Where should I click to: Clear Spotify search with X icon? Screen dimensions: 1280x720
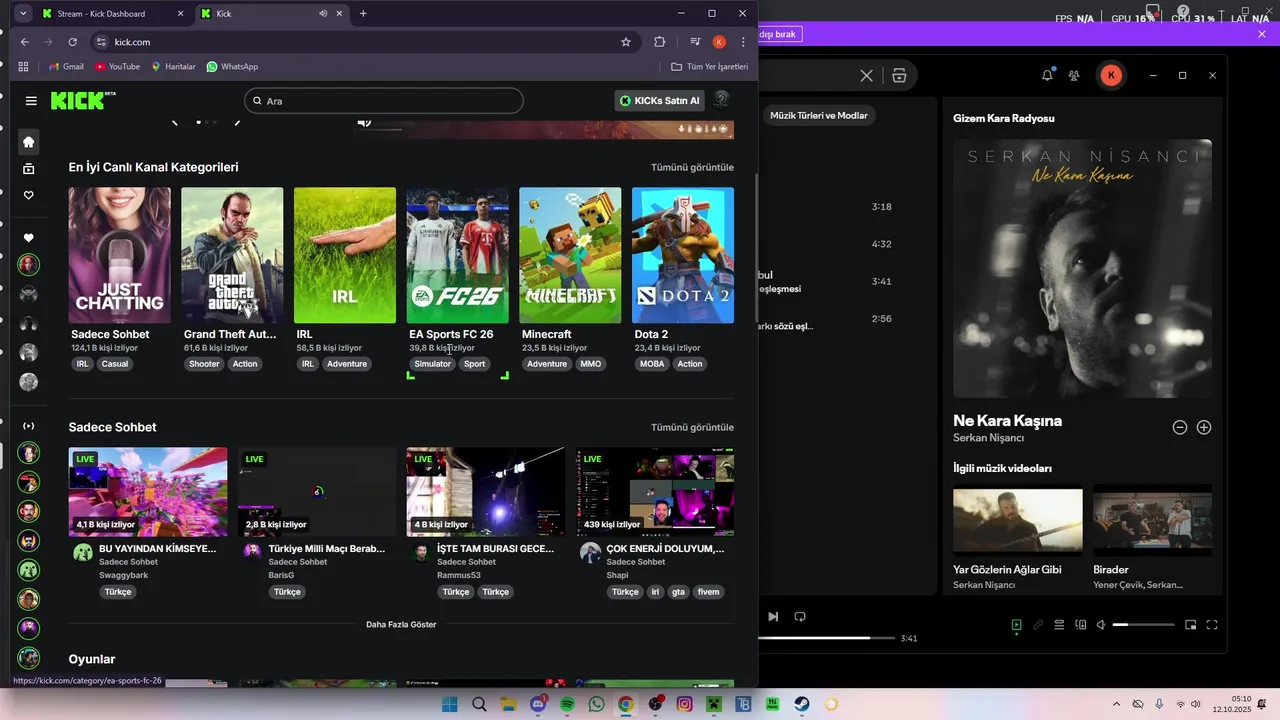point(867,76)
